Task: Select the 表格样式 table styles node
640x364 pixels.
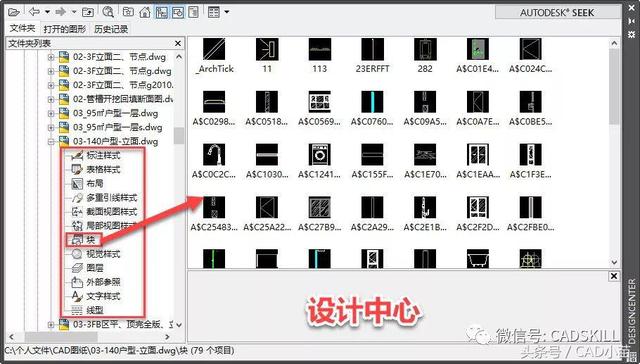Action: pyautogui.click(x=103, y=169)
